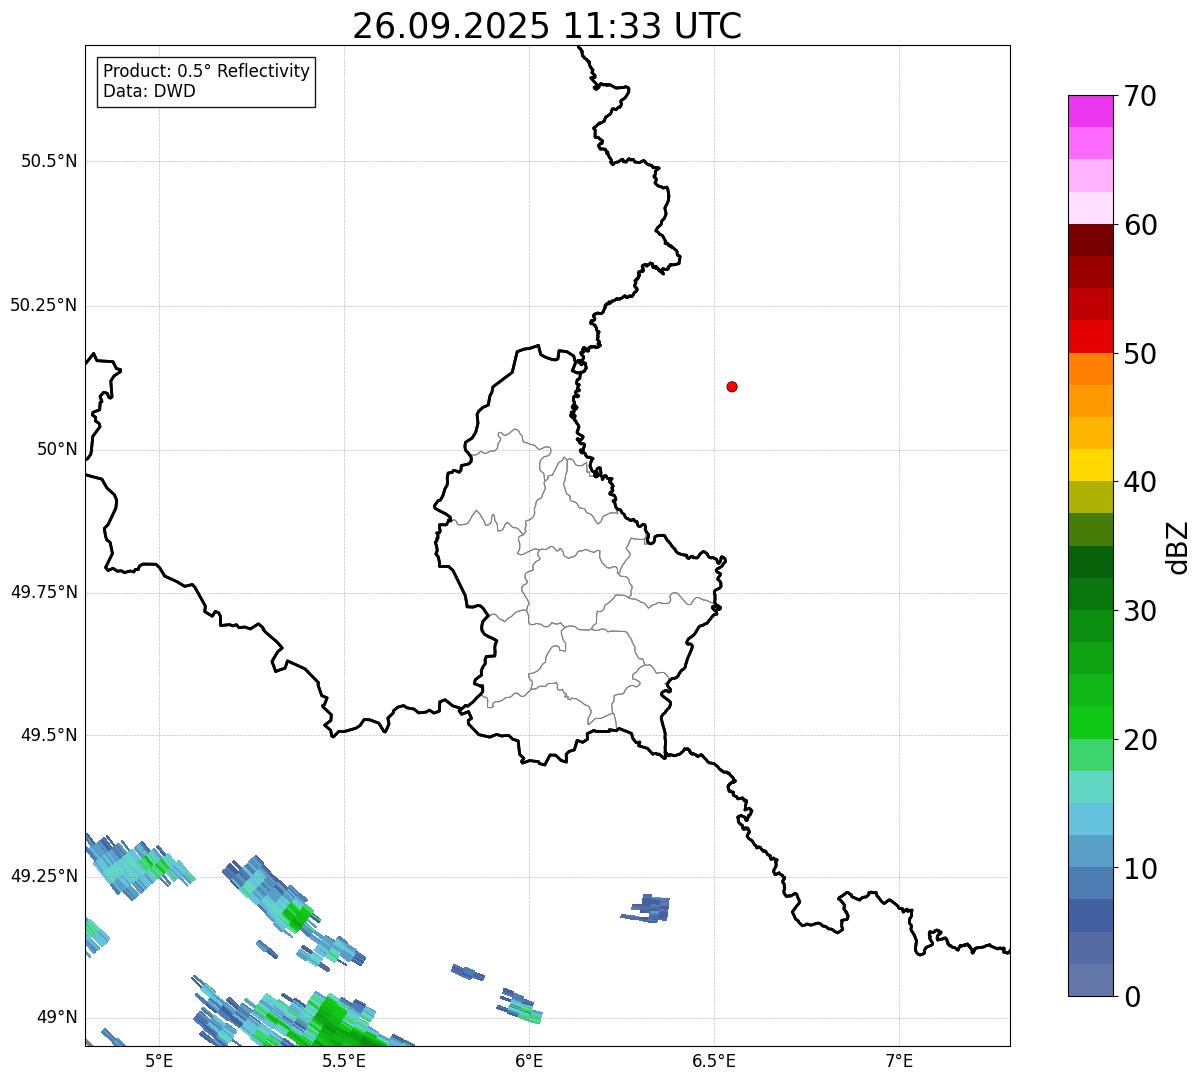Click the 49.5°N latitude label
This screenshot has height=1081, width=1202.
[49, 735]
